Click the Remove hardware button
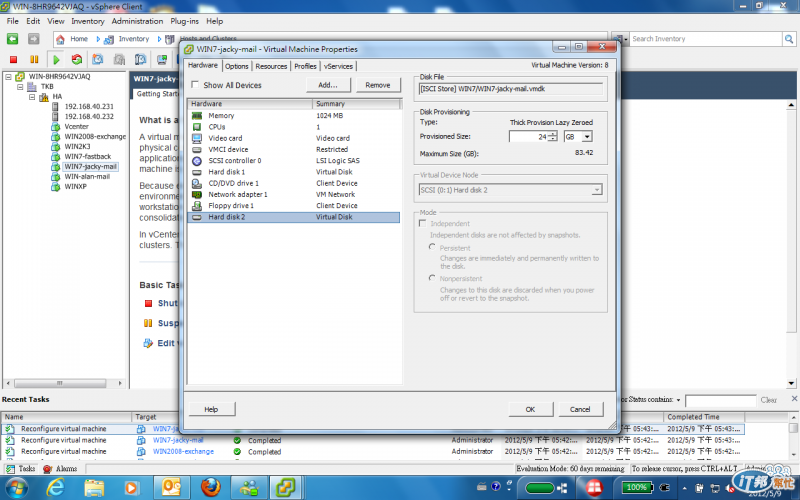The height and width of the screenshot is (500, 800). point(378,85)
